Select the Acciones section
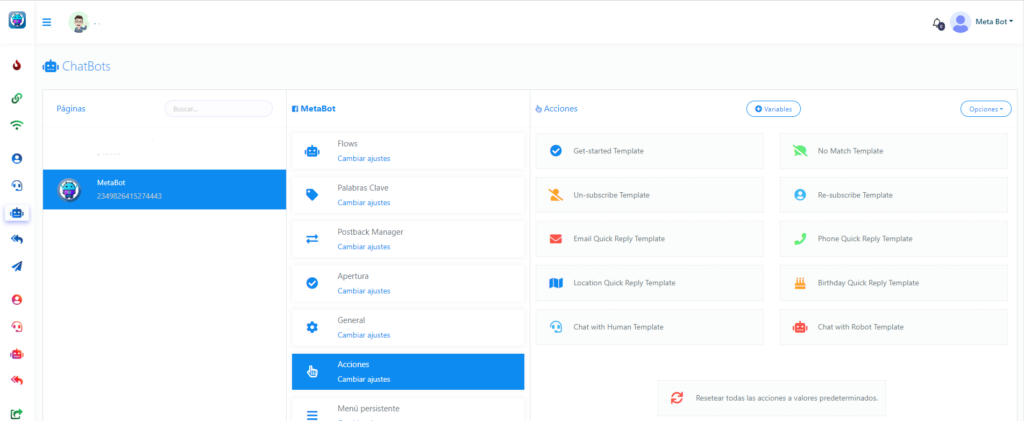The image size is (1024, 421). (x=408, y=372)
